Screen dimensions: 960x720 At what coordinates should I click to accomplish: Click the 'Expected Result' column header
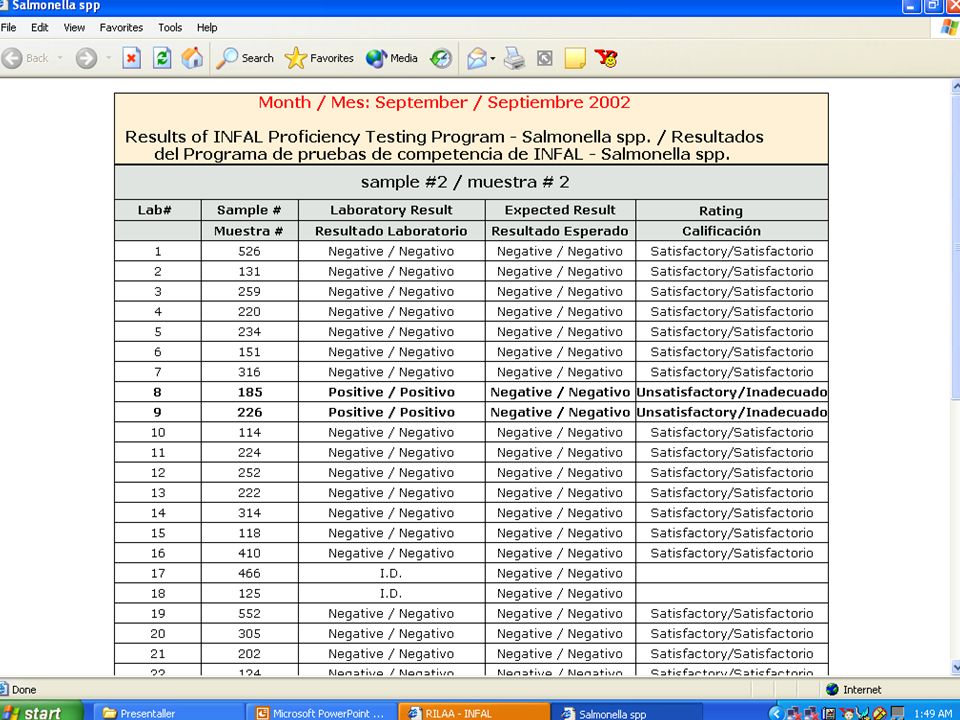point(560,210)
